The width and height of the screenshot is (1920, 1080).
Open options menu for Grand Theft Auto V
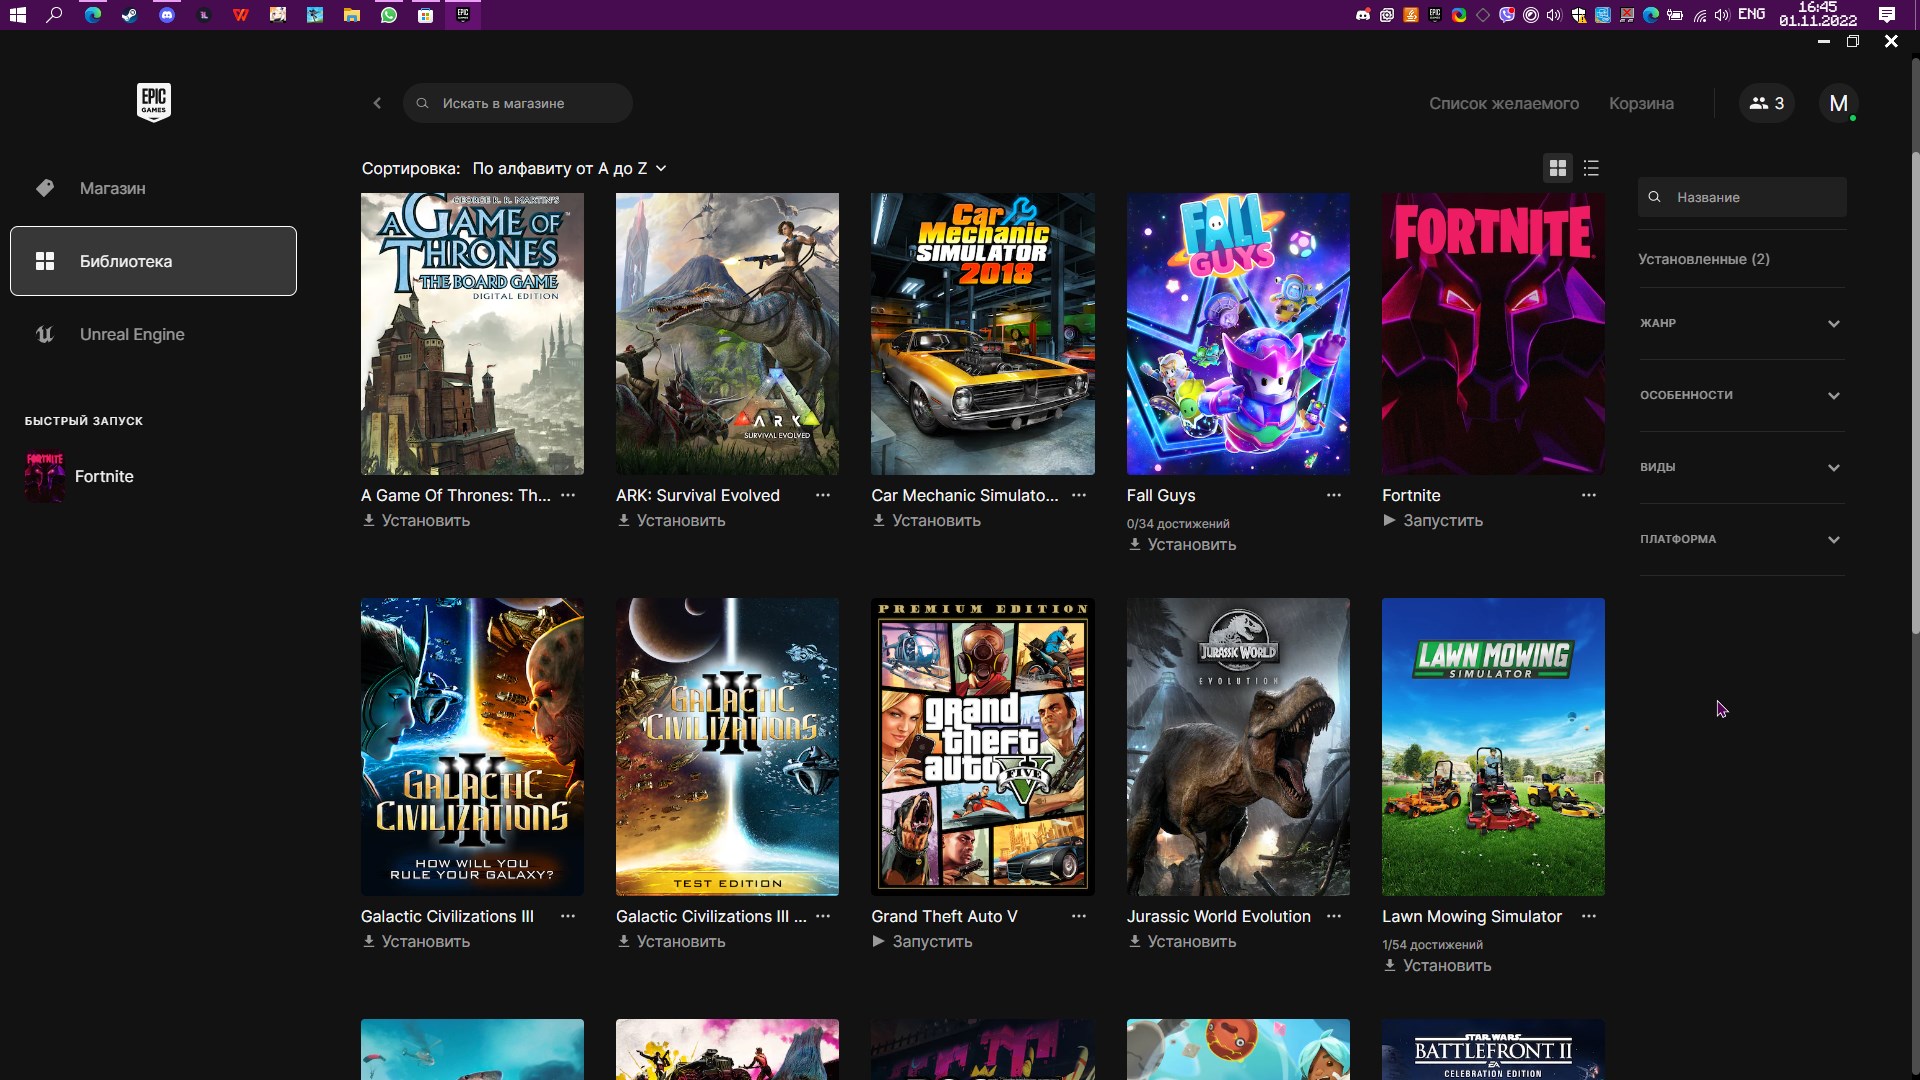pos(1079,916)
